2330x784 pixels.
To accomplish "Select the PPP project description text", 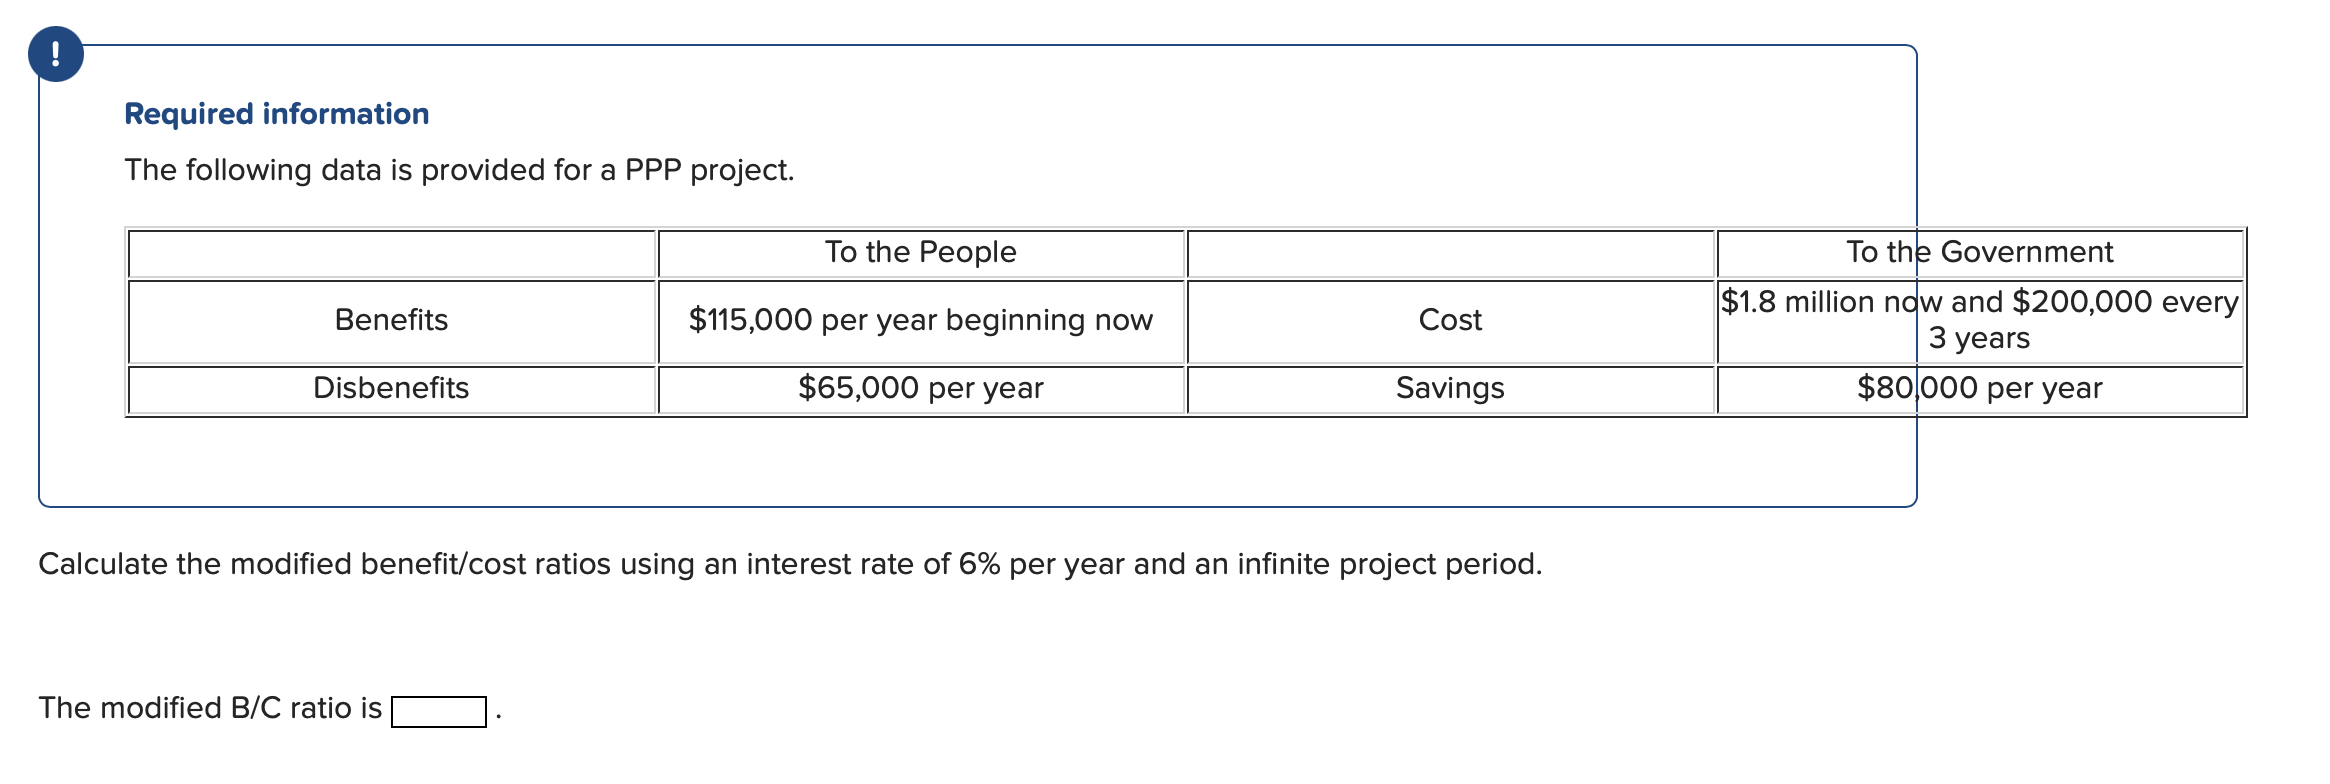I will coord(459,170).
